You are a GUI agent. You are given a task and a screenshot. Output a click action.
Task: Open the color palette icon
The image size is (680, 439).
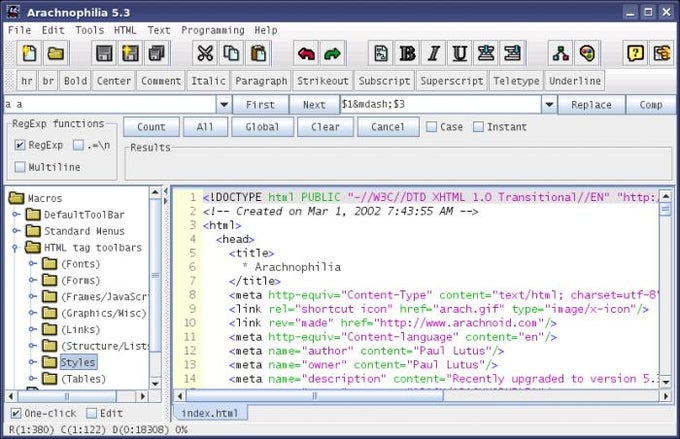coord(587,53)
